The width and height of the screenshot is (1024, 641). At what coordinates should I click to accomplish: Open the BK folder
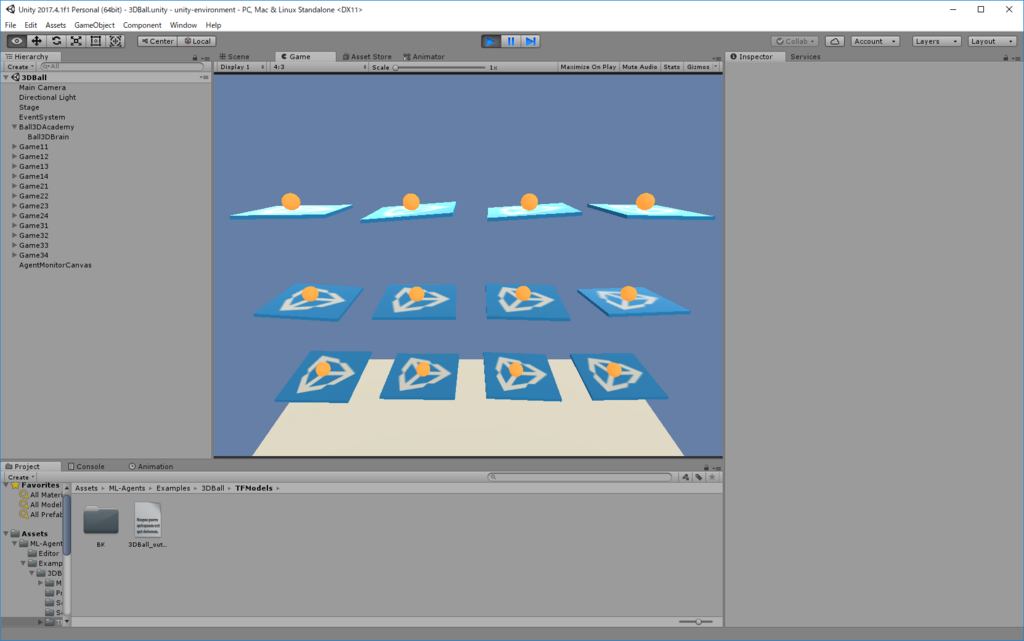click(101, 525)
